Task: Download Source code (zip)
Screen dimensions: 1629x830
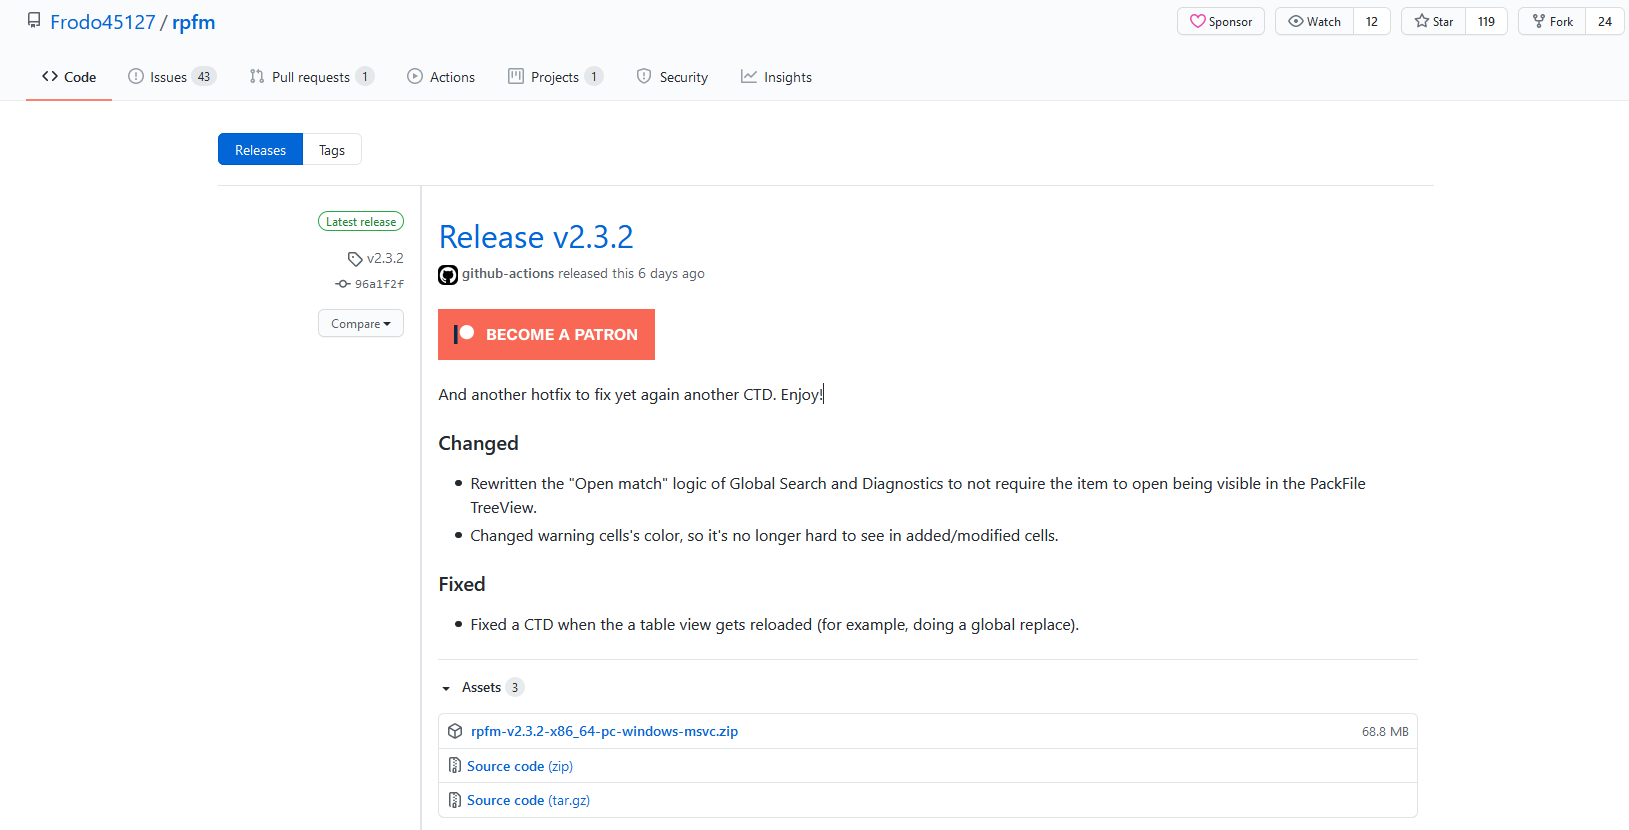Action: (520, 766)
